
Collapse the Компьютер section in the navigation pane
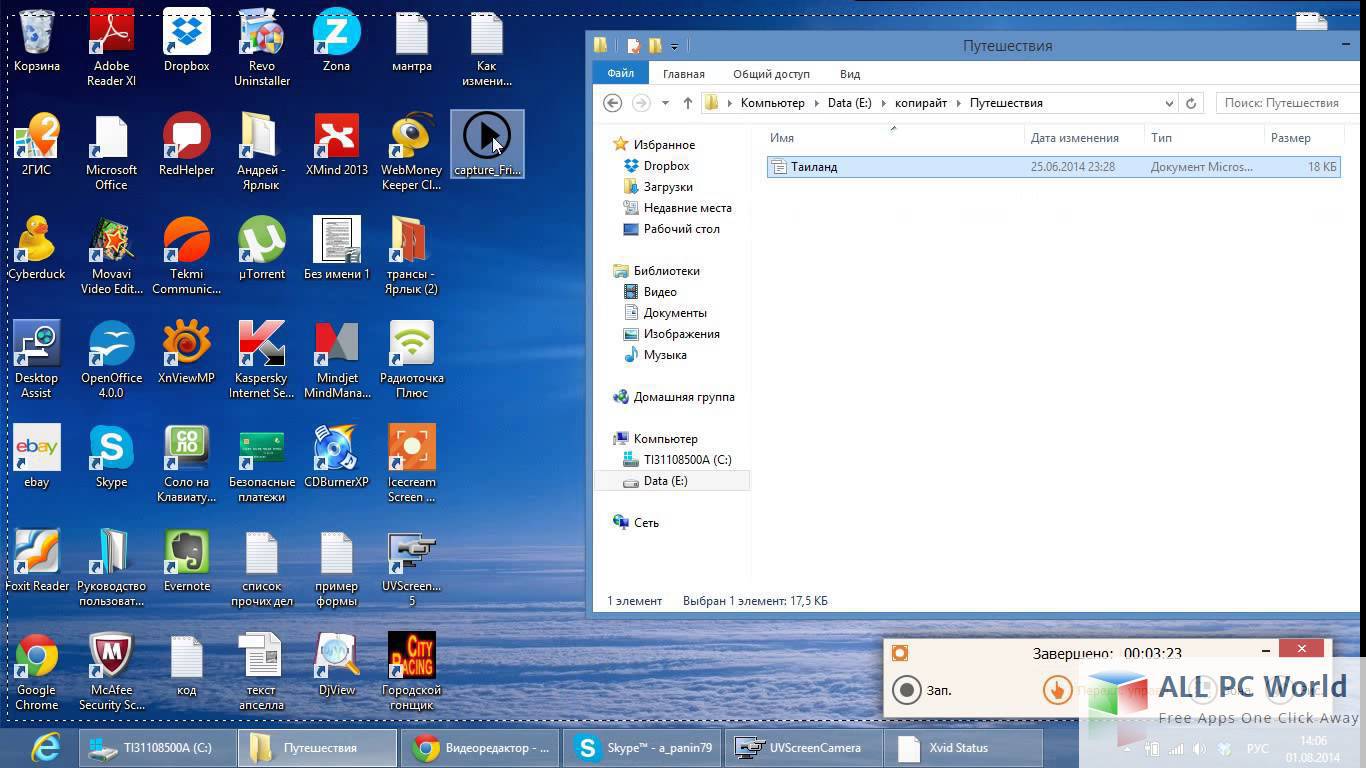click(613, 438)
